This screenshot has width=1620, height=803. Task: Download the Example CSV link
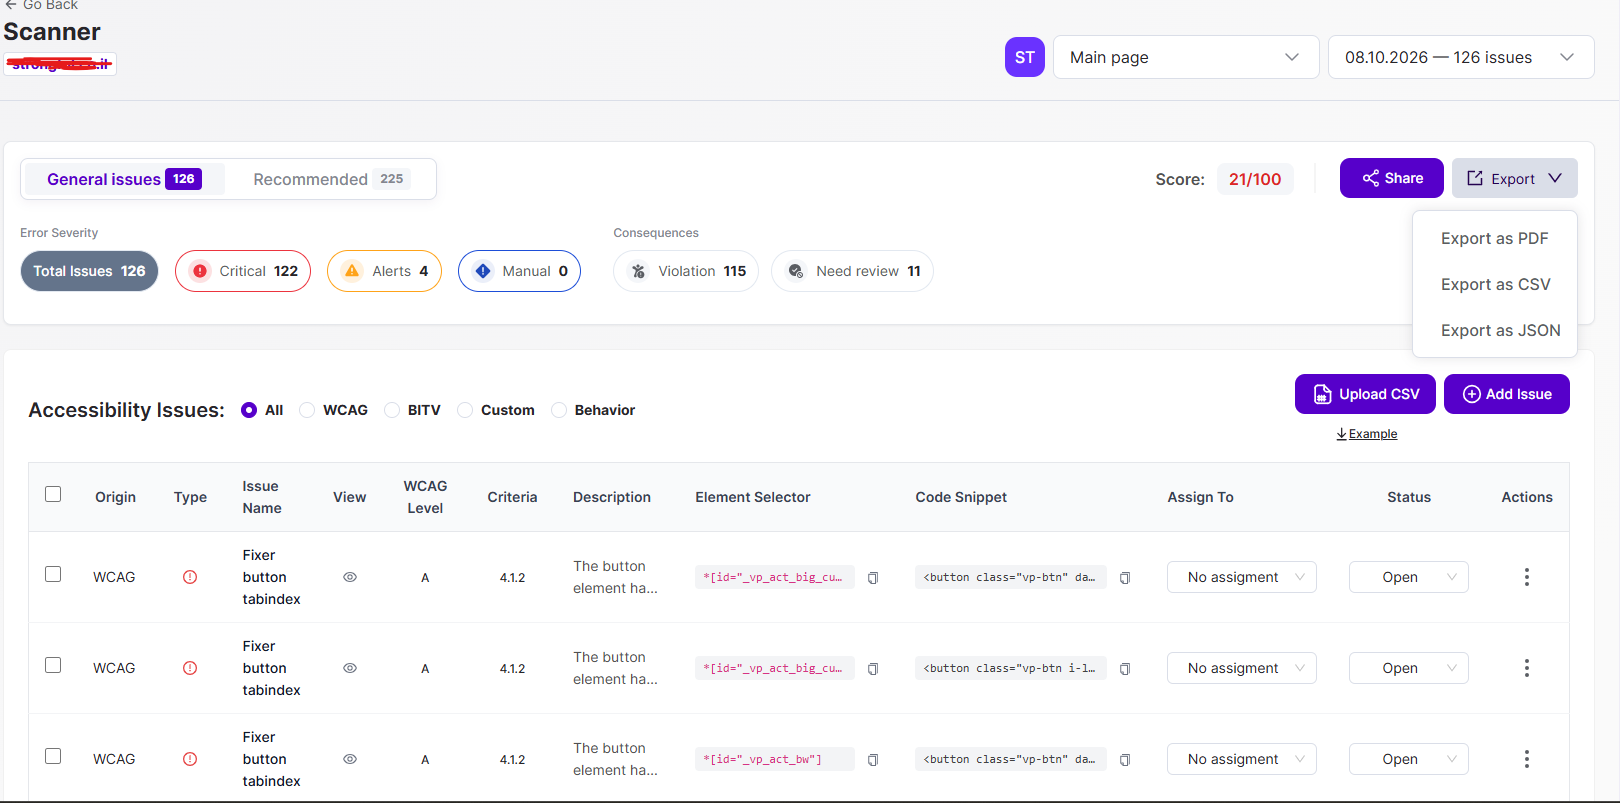click(1367, 434)
